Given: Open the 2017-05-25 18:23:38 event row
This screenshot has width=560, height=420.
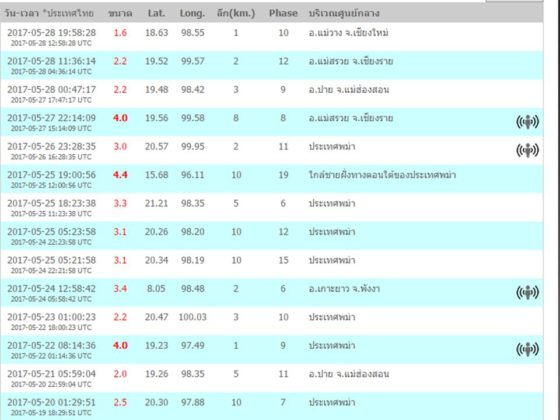Looking at the screenshot, I should [272, 207].
